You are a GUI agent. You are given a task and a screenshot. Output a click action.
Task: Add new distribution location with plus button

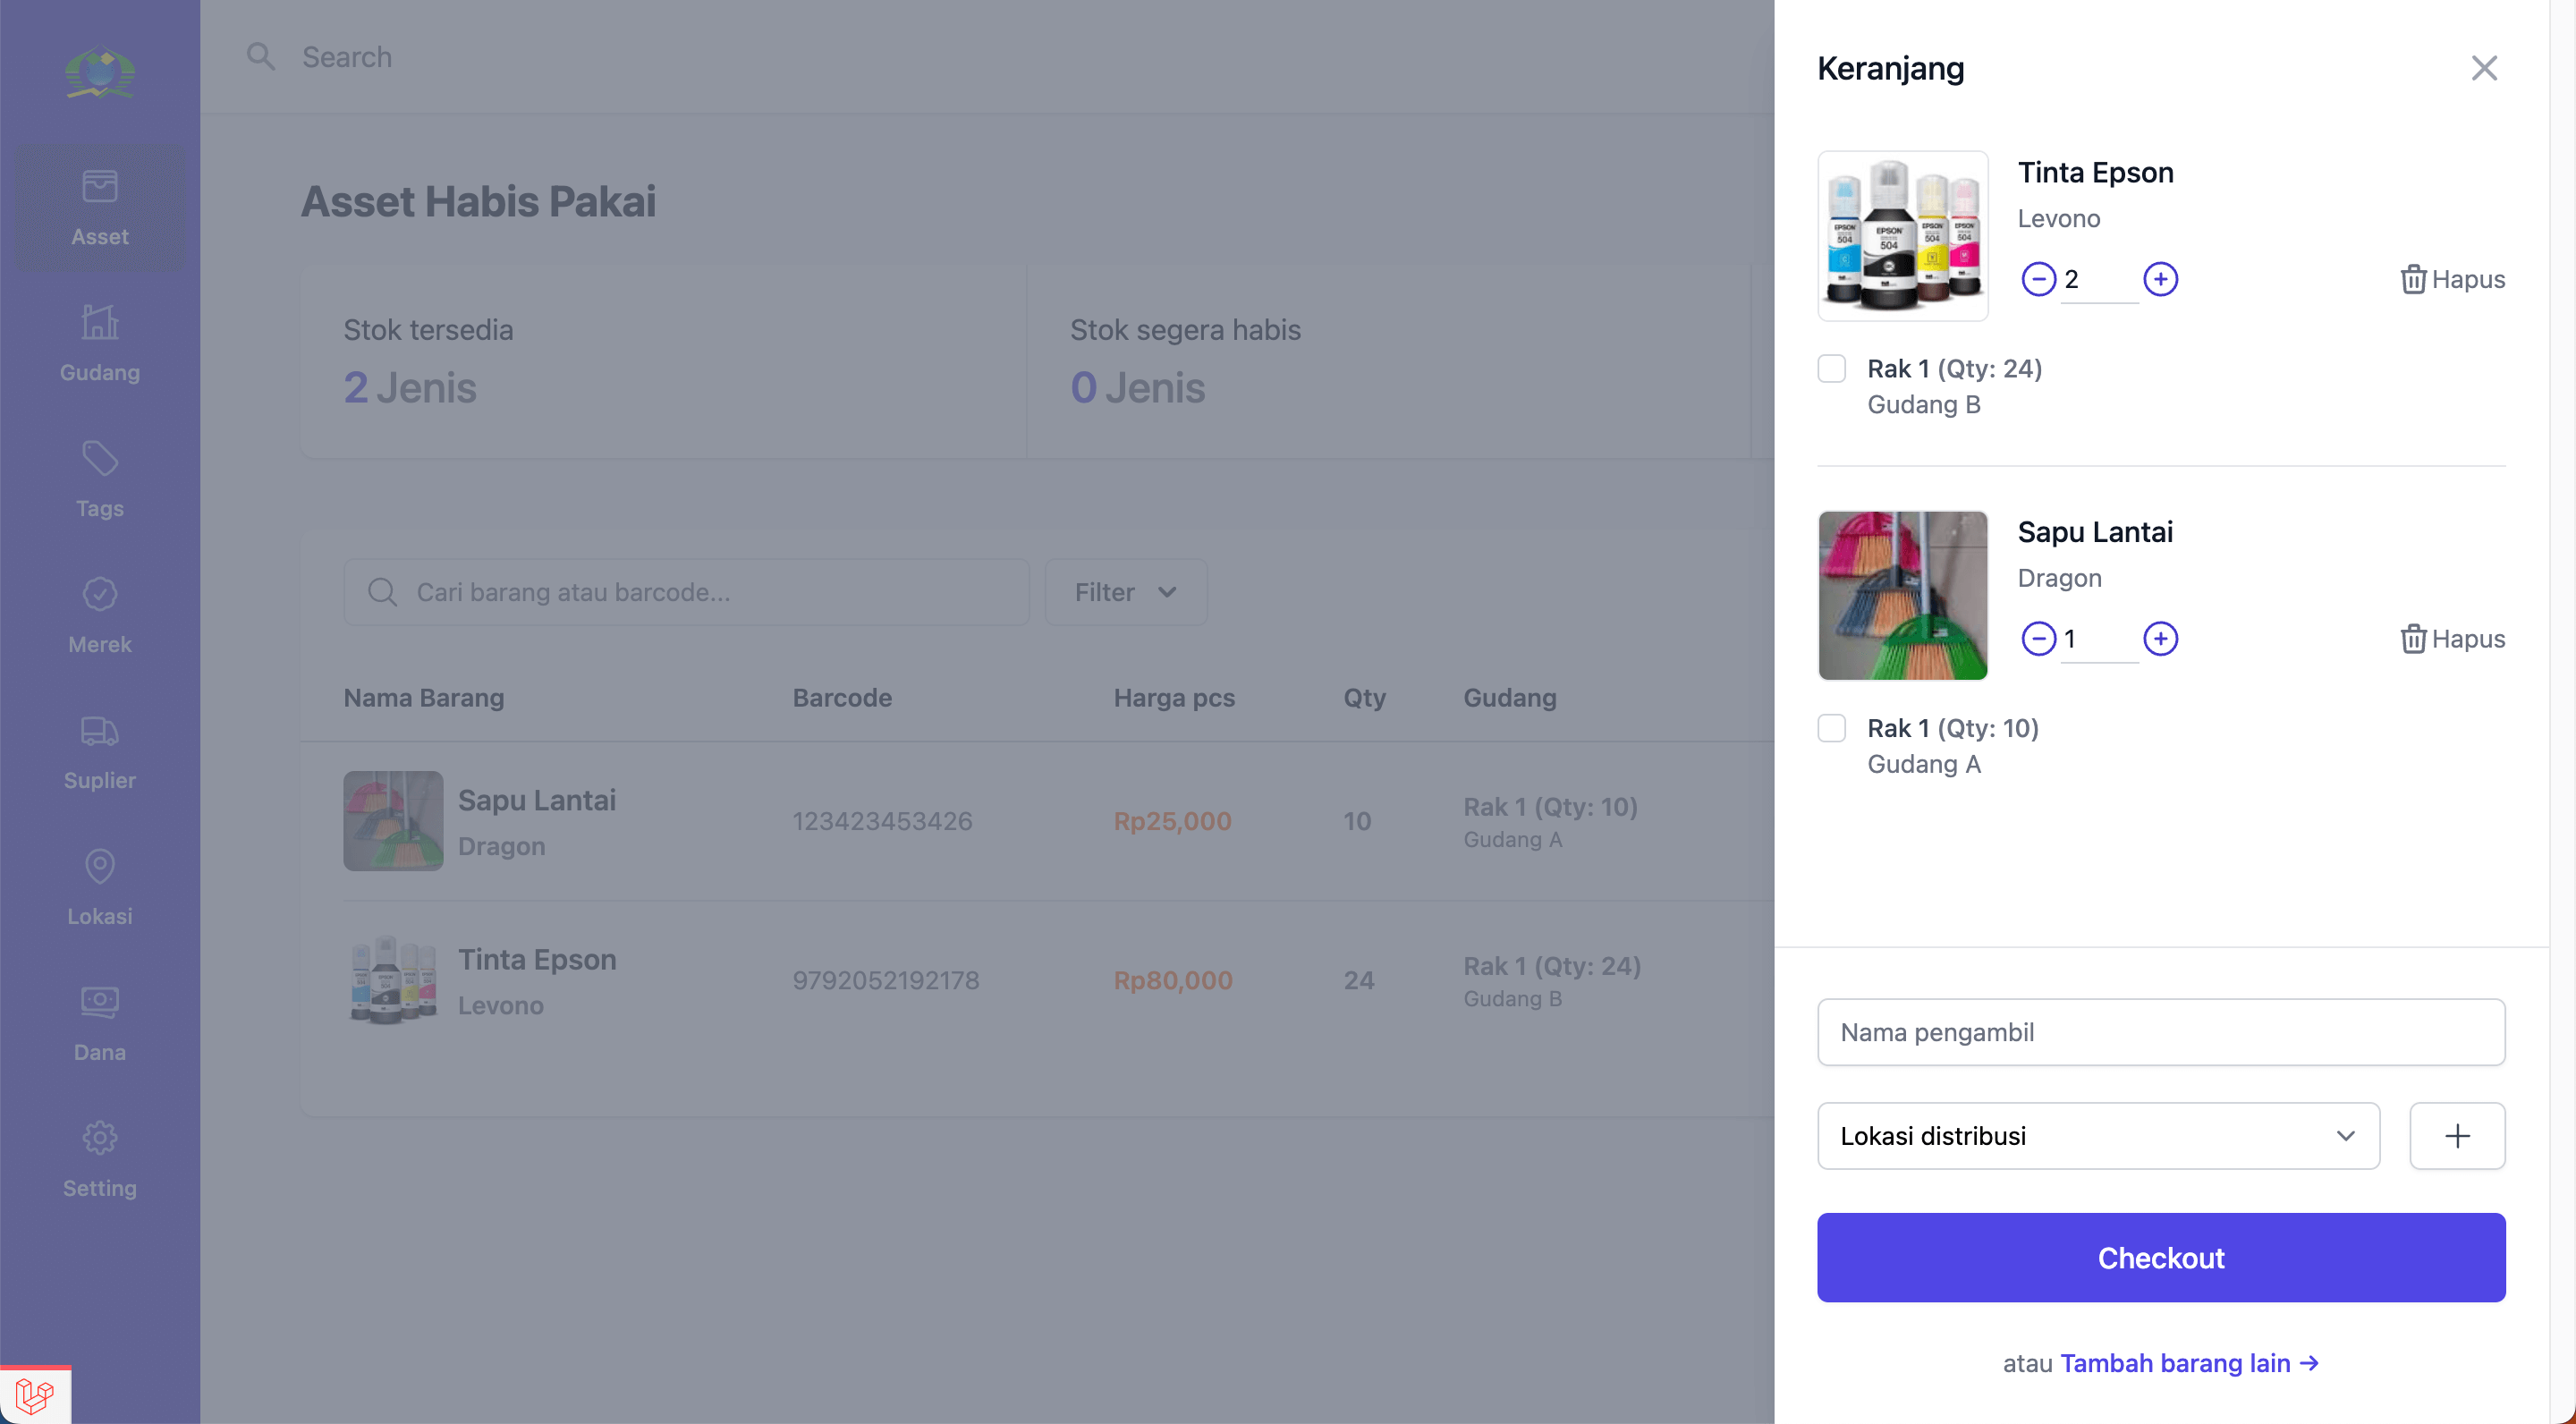tap(2457, 1135)
